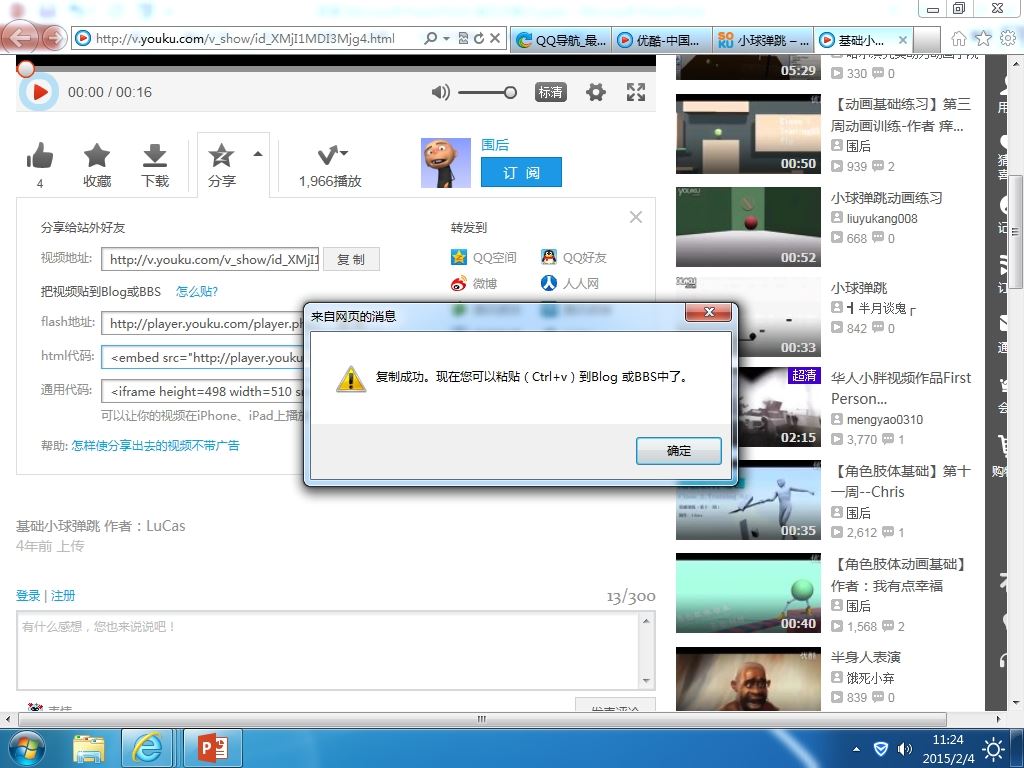Select the html代码 embed field
This screenshot has height=768, width=1024.
204,357
